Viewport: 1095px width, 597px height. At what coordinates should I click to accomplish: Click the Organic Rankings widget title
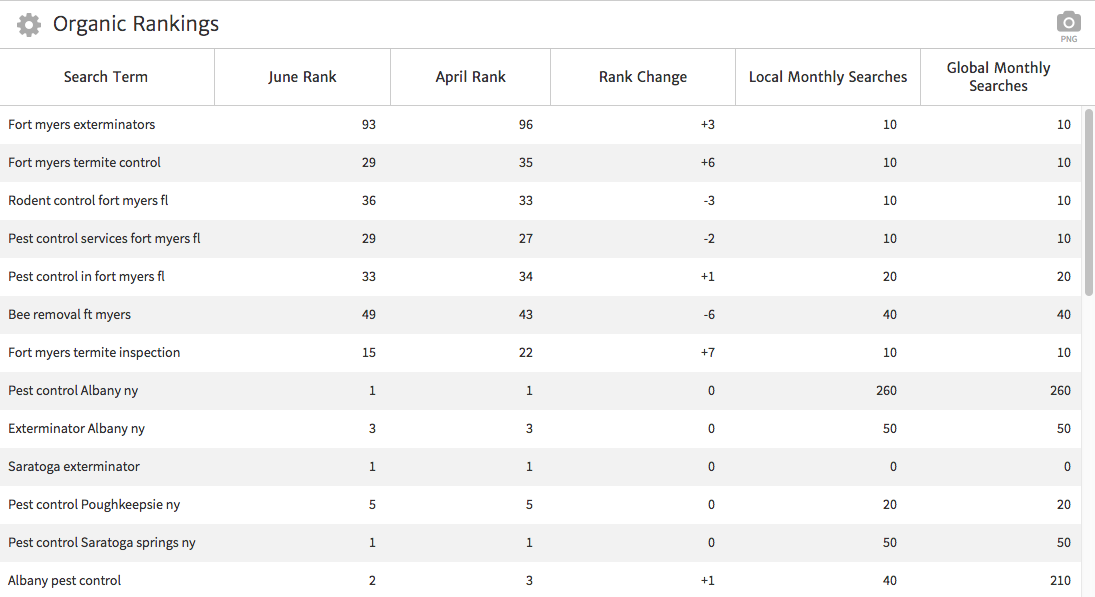(136, 25)
